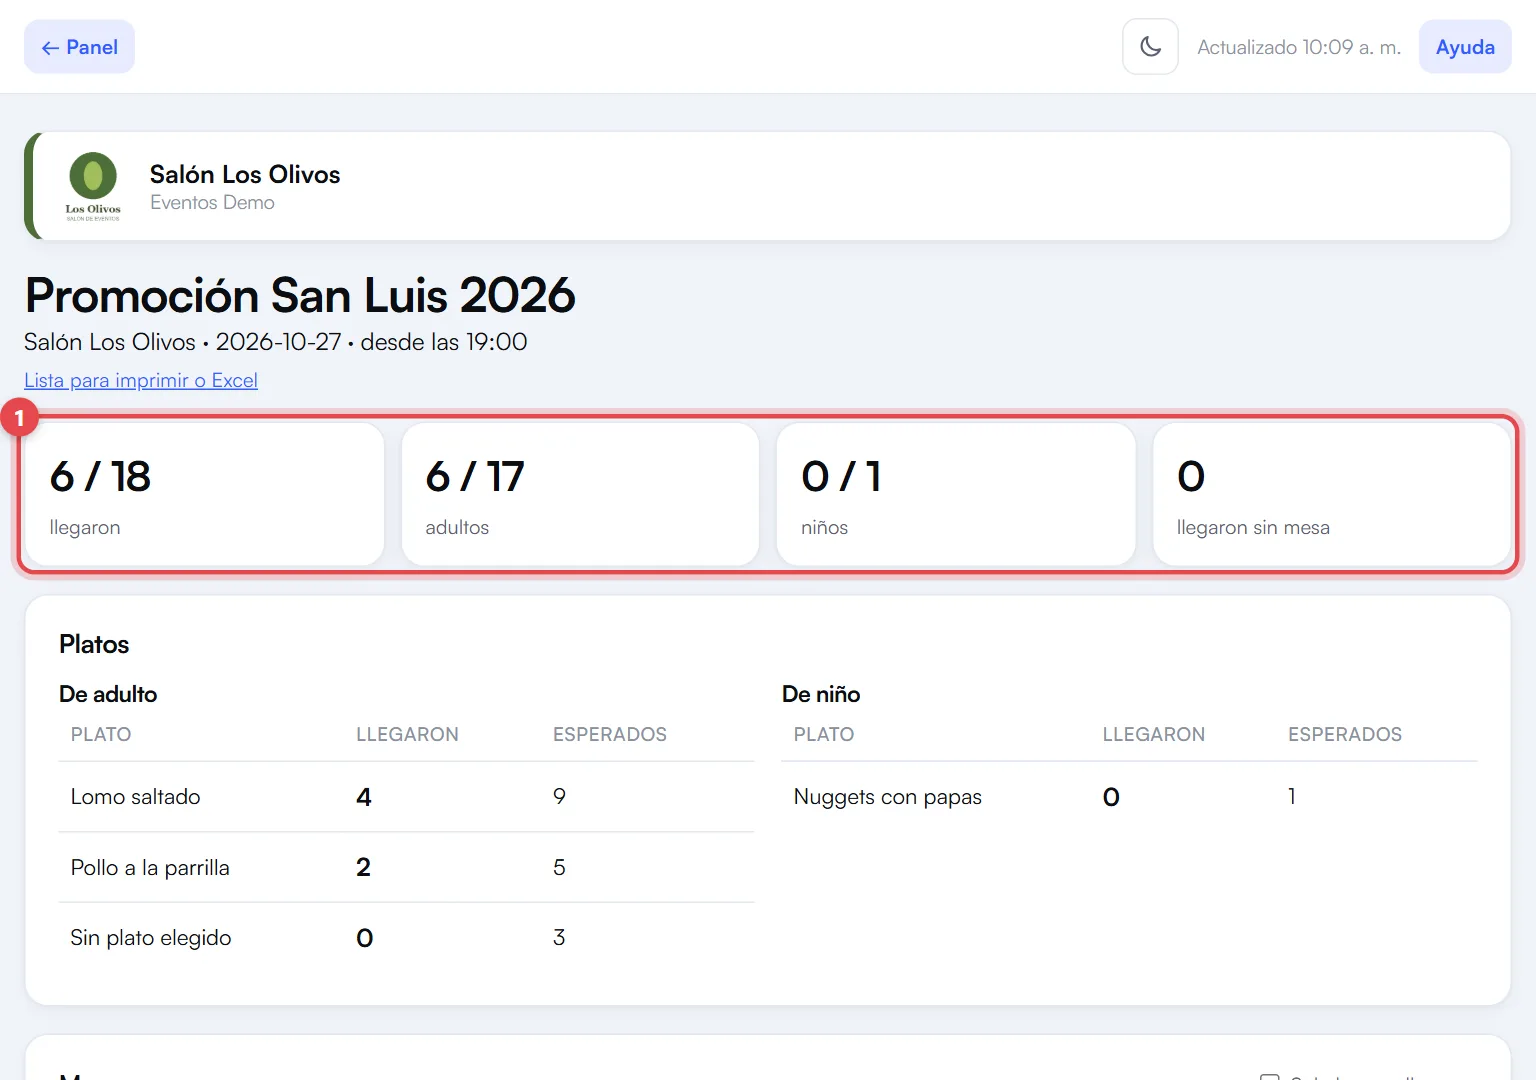This screenshot has height=1080, width=1536.
Task: Click LLEGARON header in De adulto table
Action: [407, 734]
